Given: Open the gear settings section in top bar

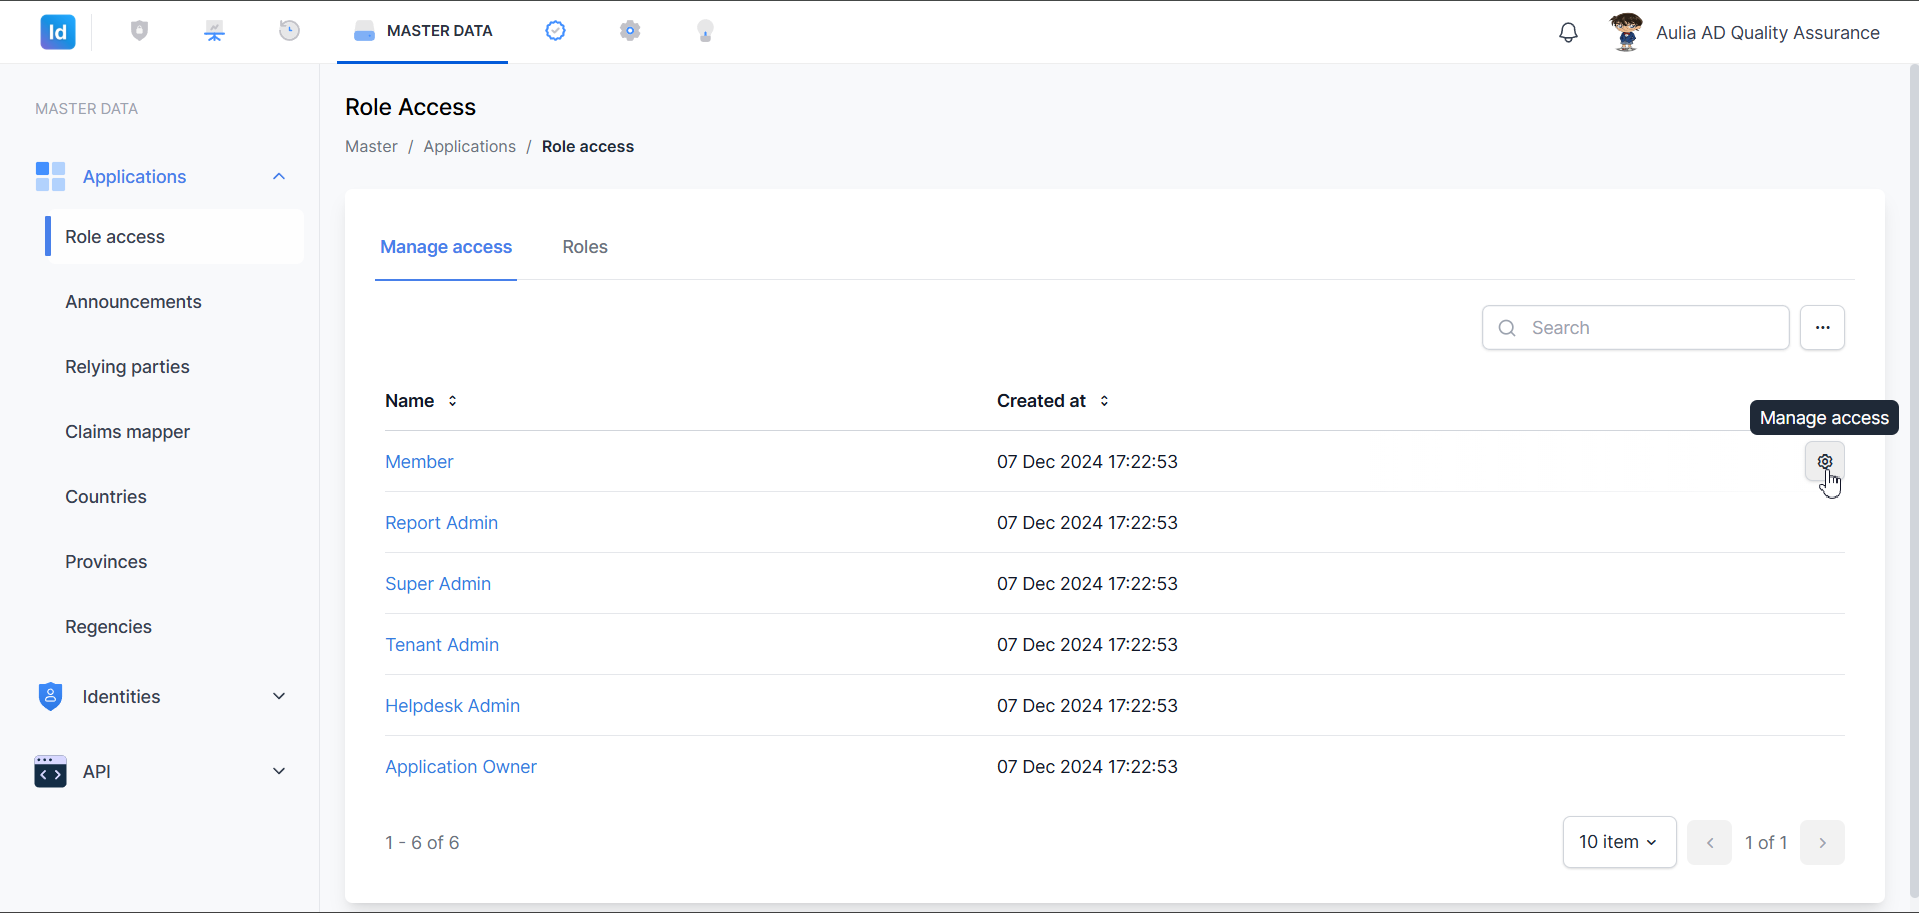Looking at the screenshot, I should pyautogui.click(x=630, y=31).
